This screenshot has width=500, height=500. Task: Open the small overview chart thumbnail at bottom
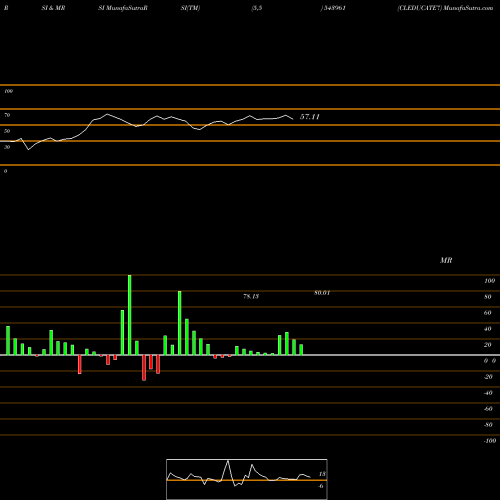click(x=247, y=479)
